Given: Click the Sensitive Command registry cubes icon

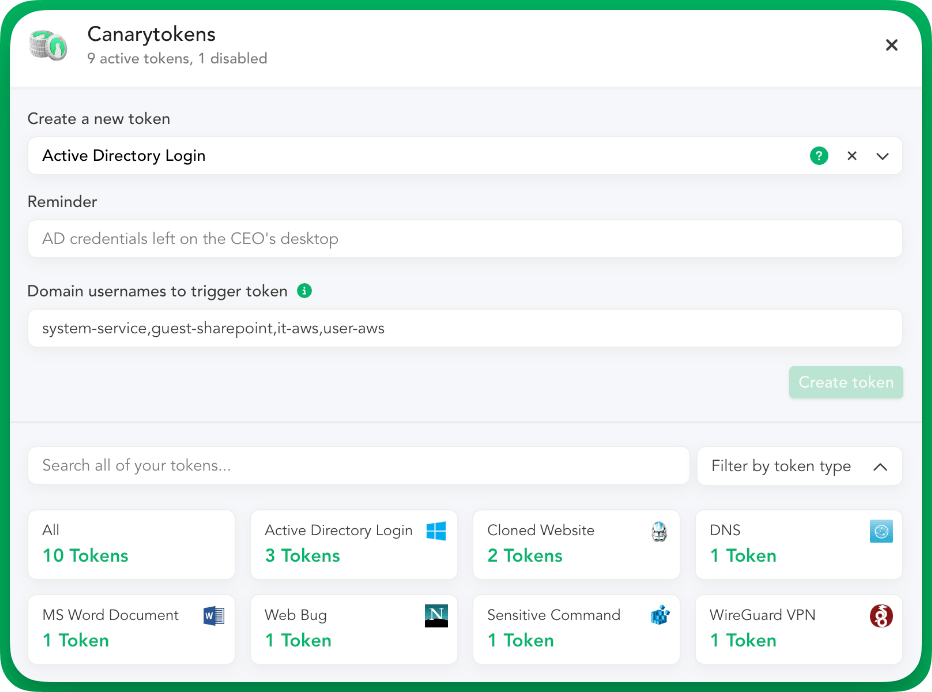Looking at the screenshot, I should [x=660, y=615].
